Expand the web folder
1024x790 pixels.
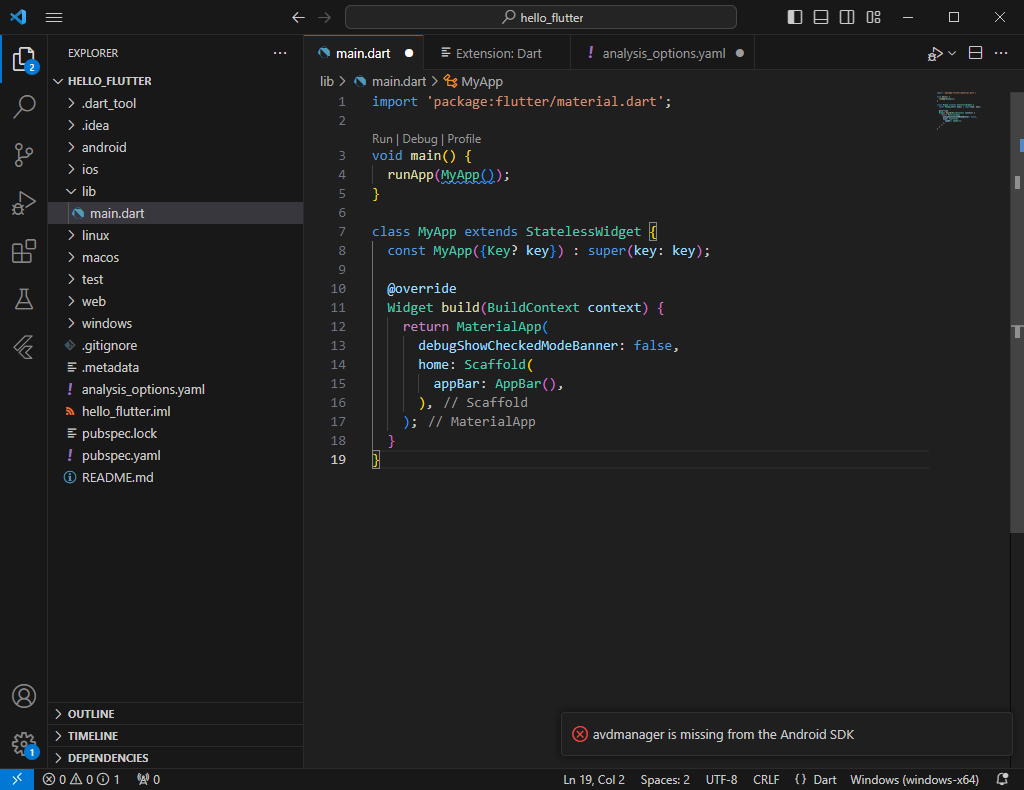176,301
